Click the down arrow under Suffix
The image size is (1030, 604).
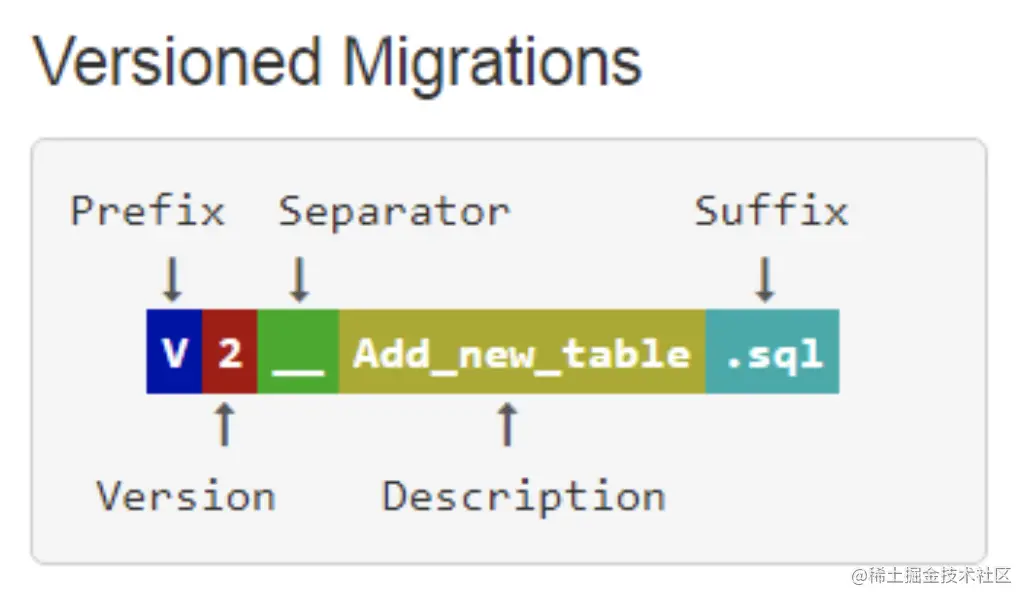pos(764,279)
